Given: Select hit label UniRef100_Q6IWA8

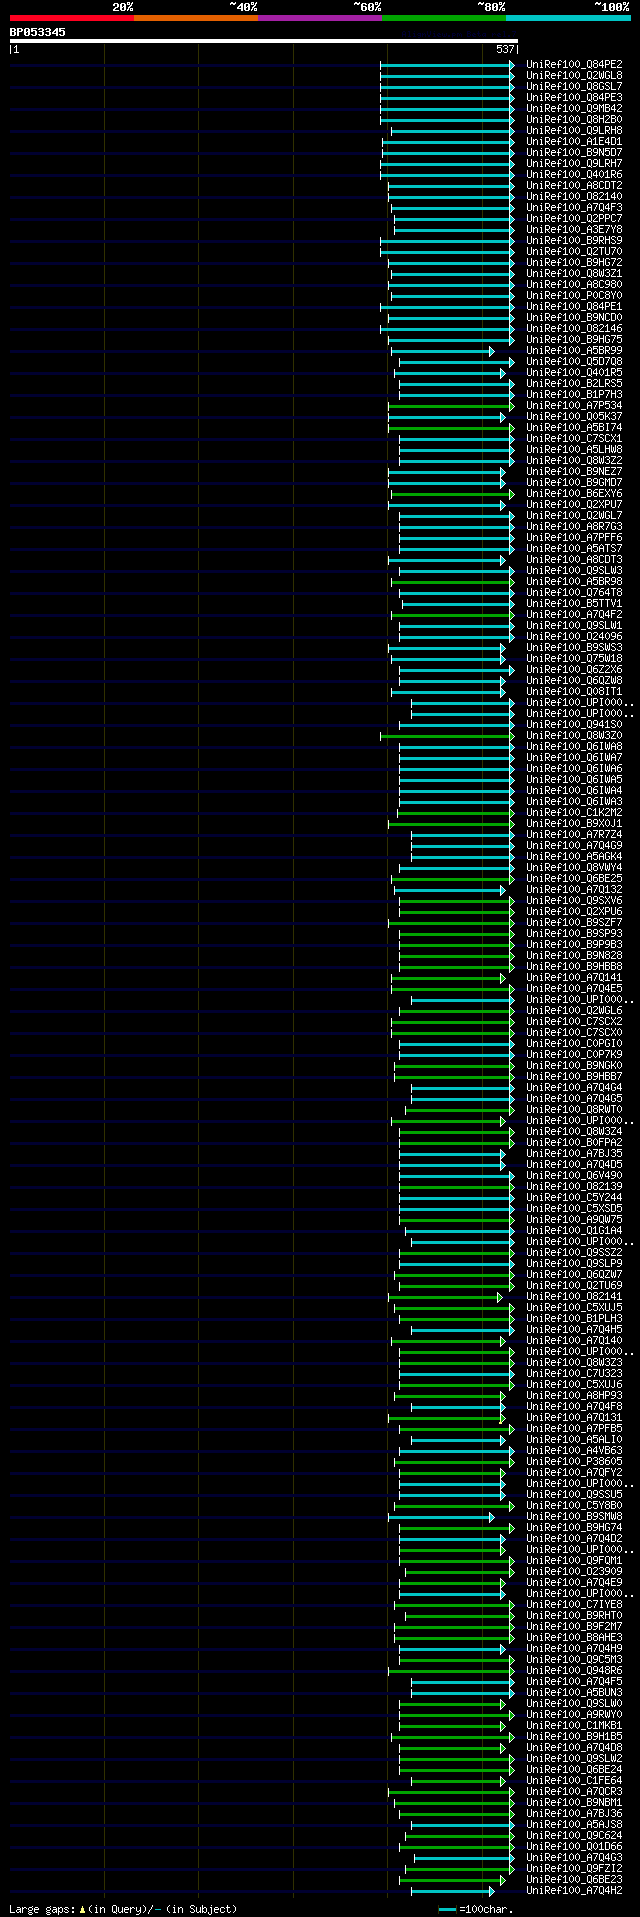Looking at the screenshot, I should [x=574, y=746].
